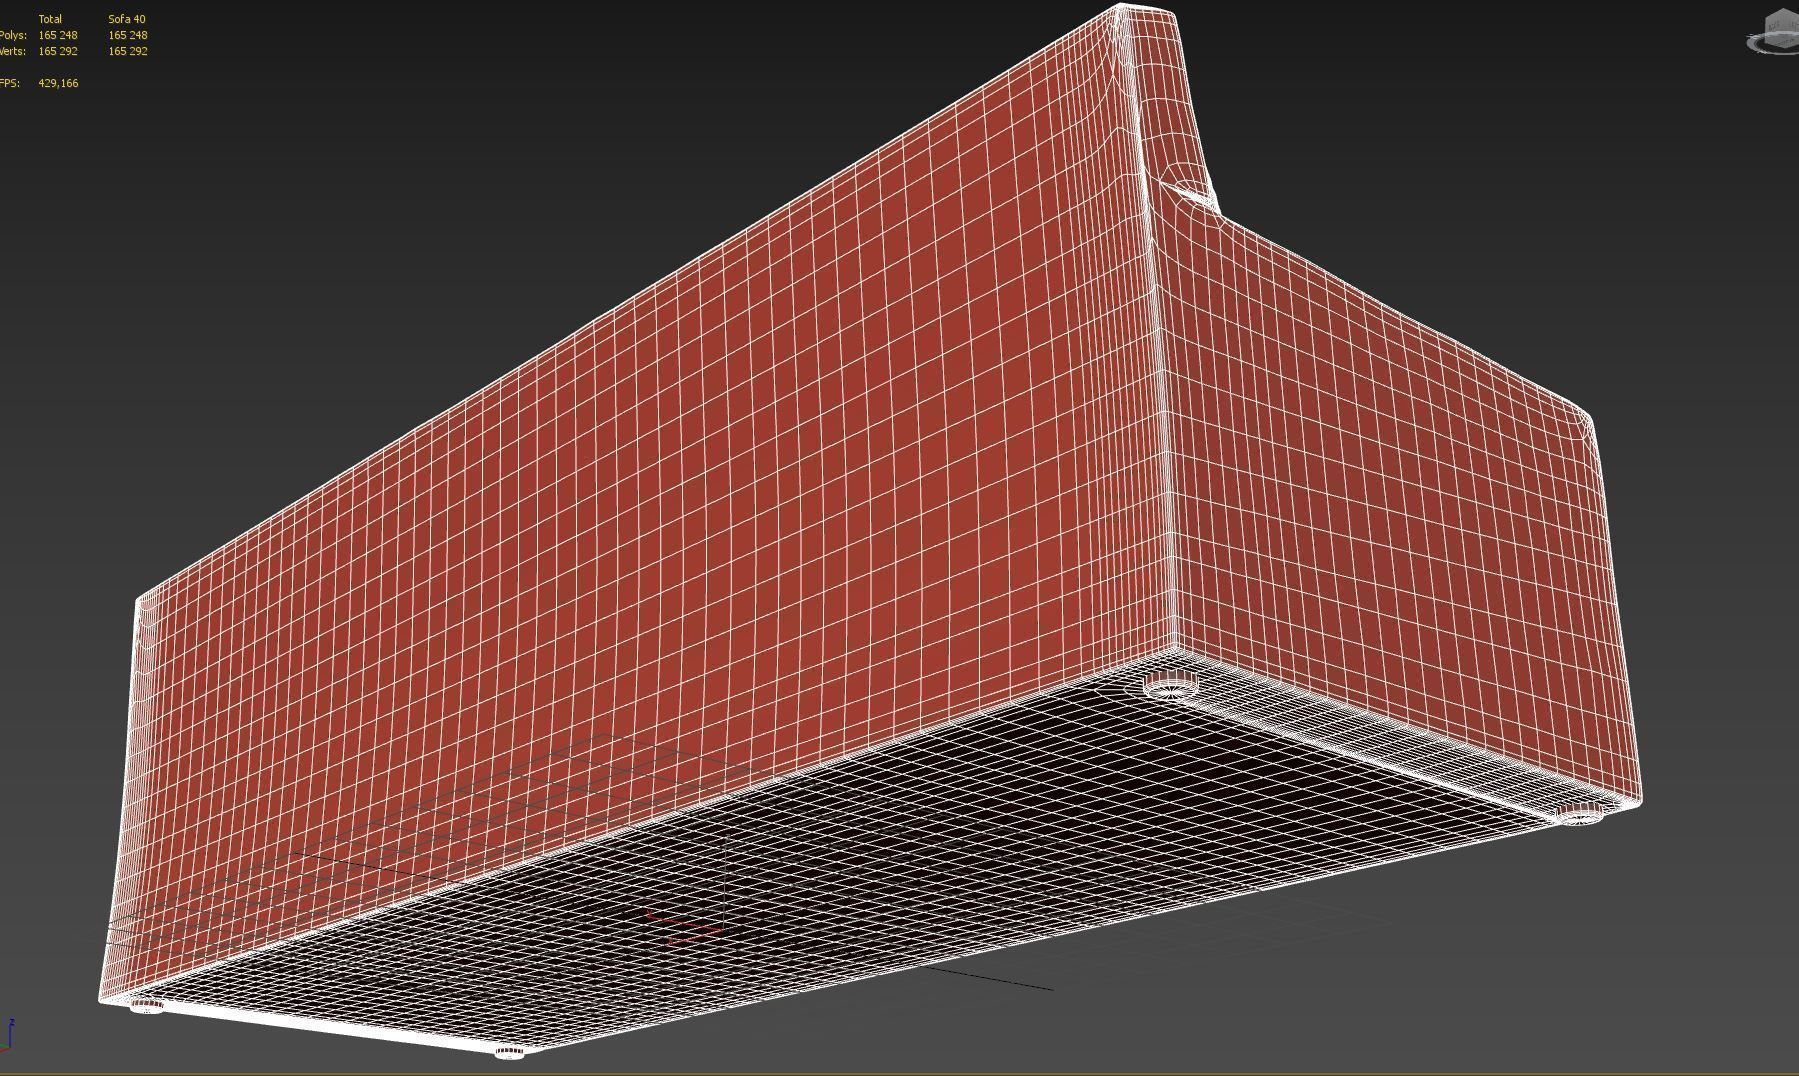
Task: Click the "Verts:" statistics row label
Action: 12,51
